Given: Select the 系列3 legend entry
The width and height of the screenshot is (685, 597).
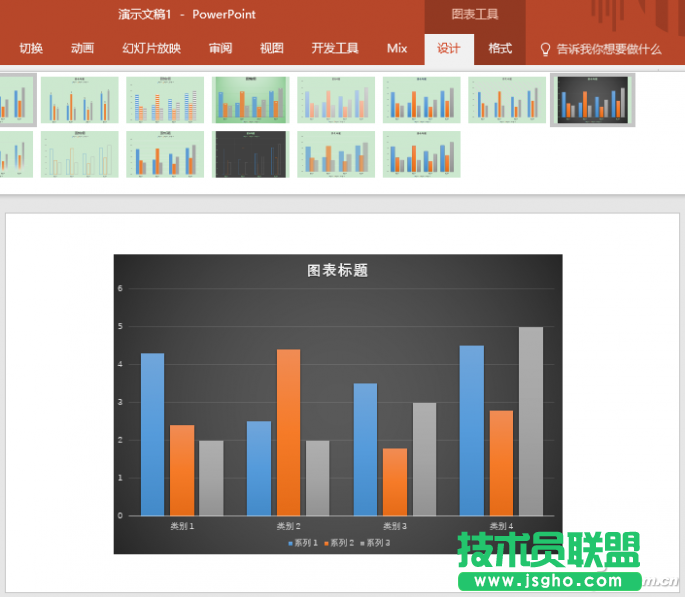Looking at the screenshot, I should [375, 543].
